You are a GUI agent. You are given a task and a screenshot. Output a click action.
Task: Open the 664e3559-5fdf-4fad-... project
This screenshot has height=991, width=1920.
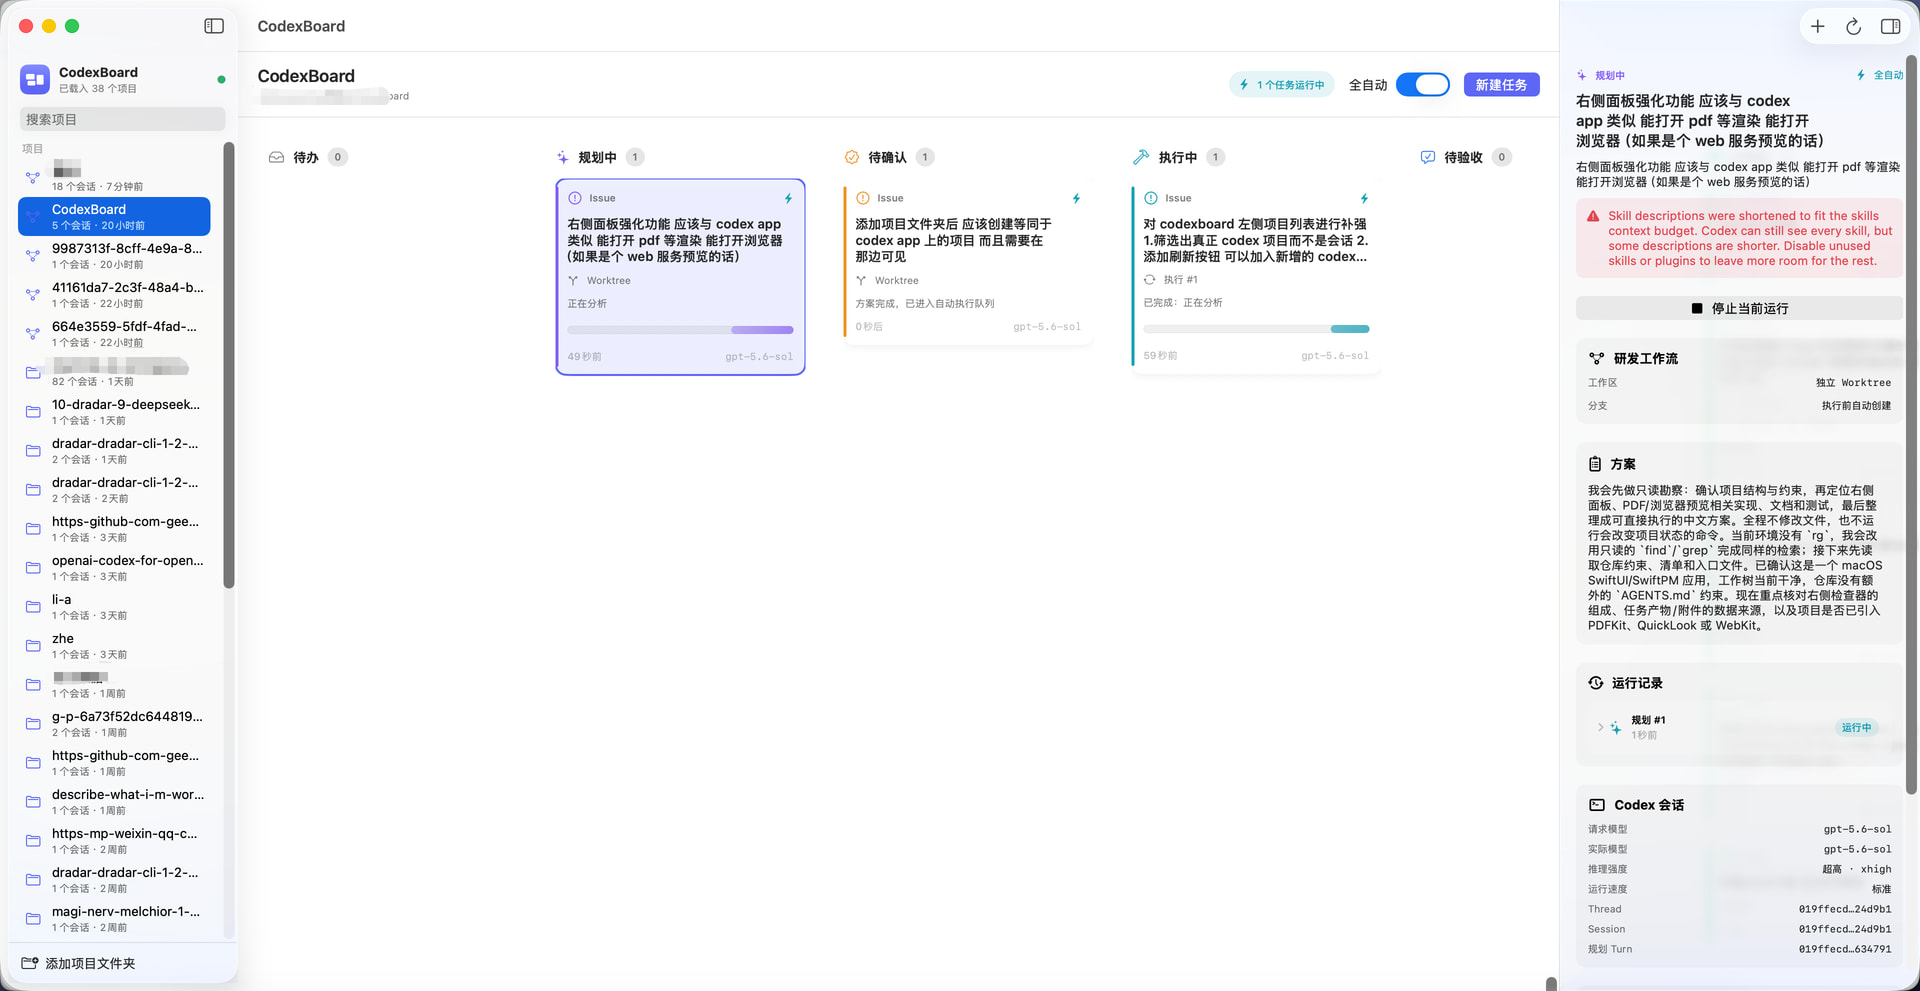(114, 334)
